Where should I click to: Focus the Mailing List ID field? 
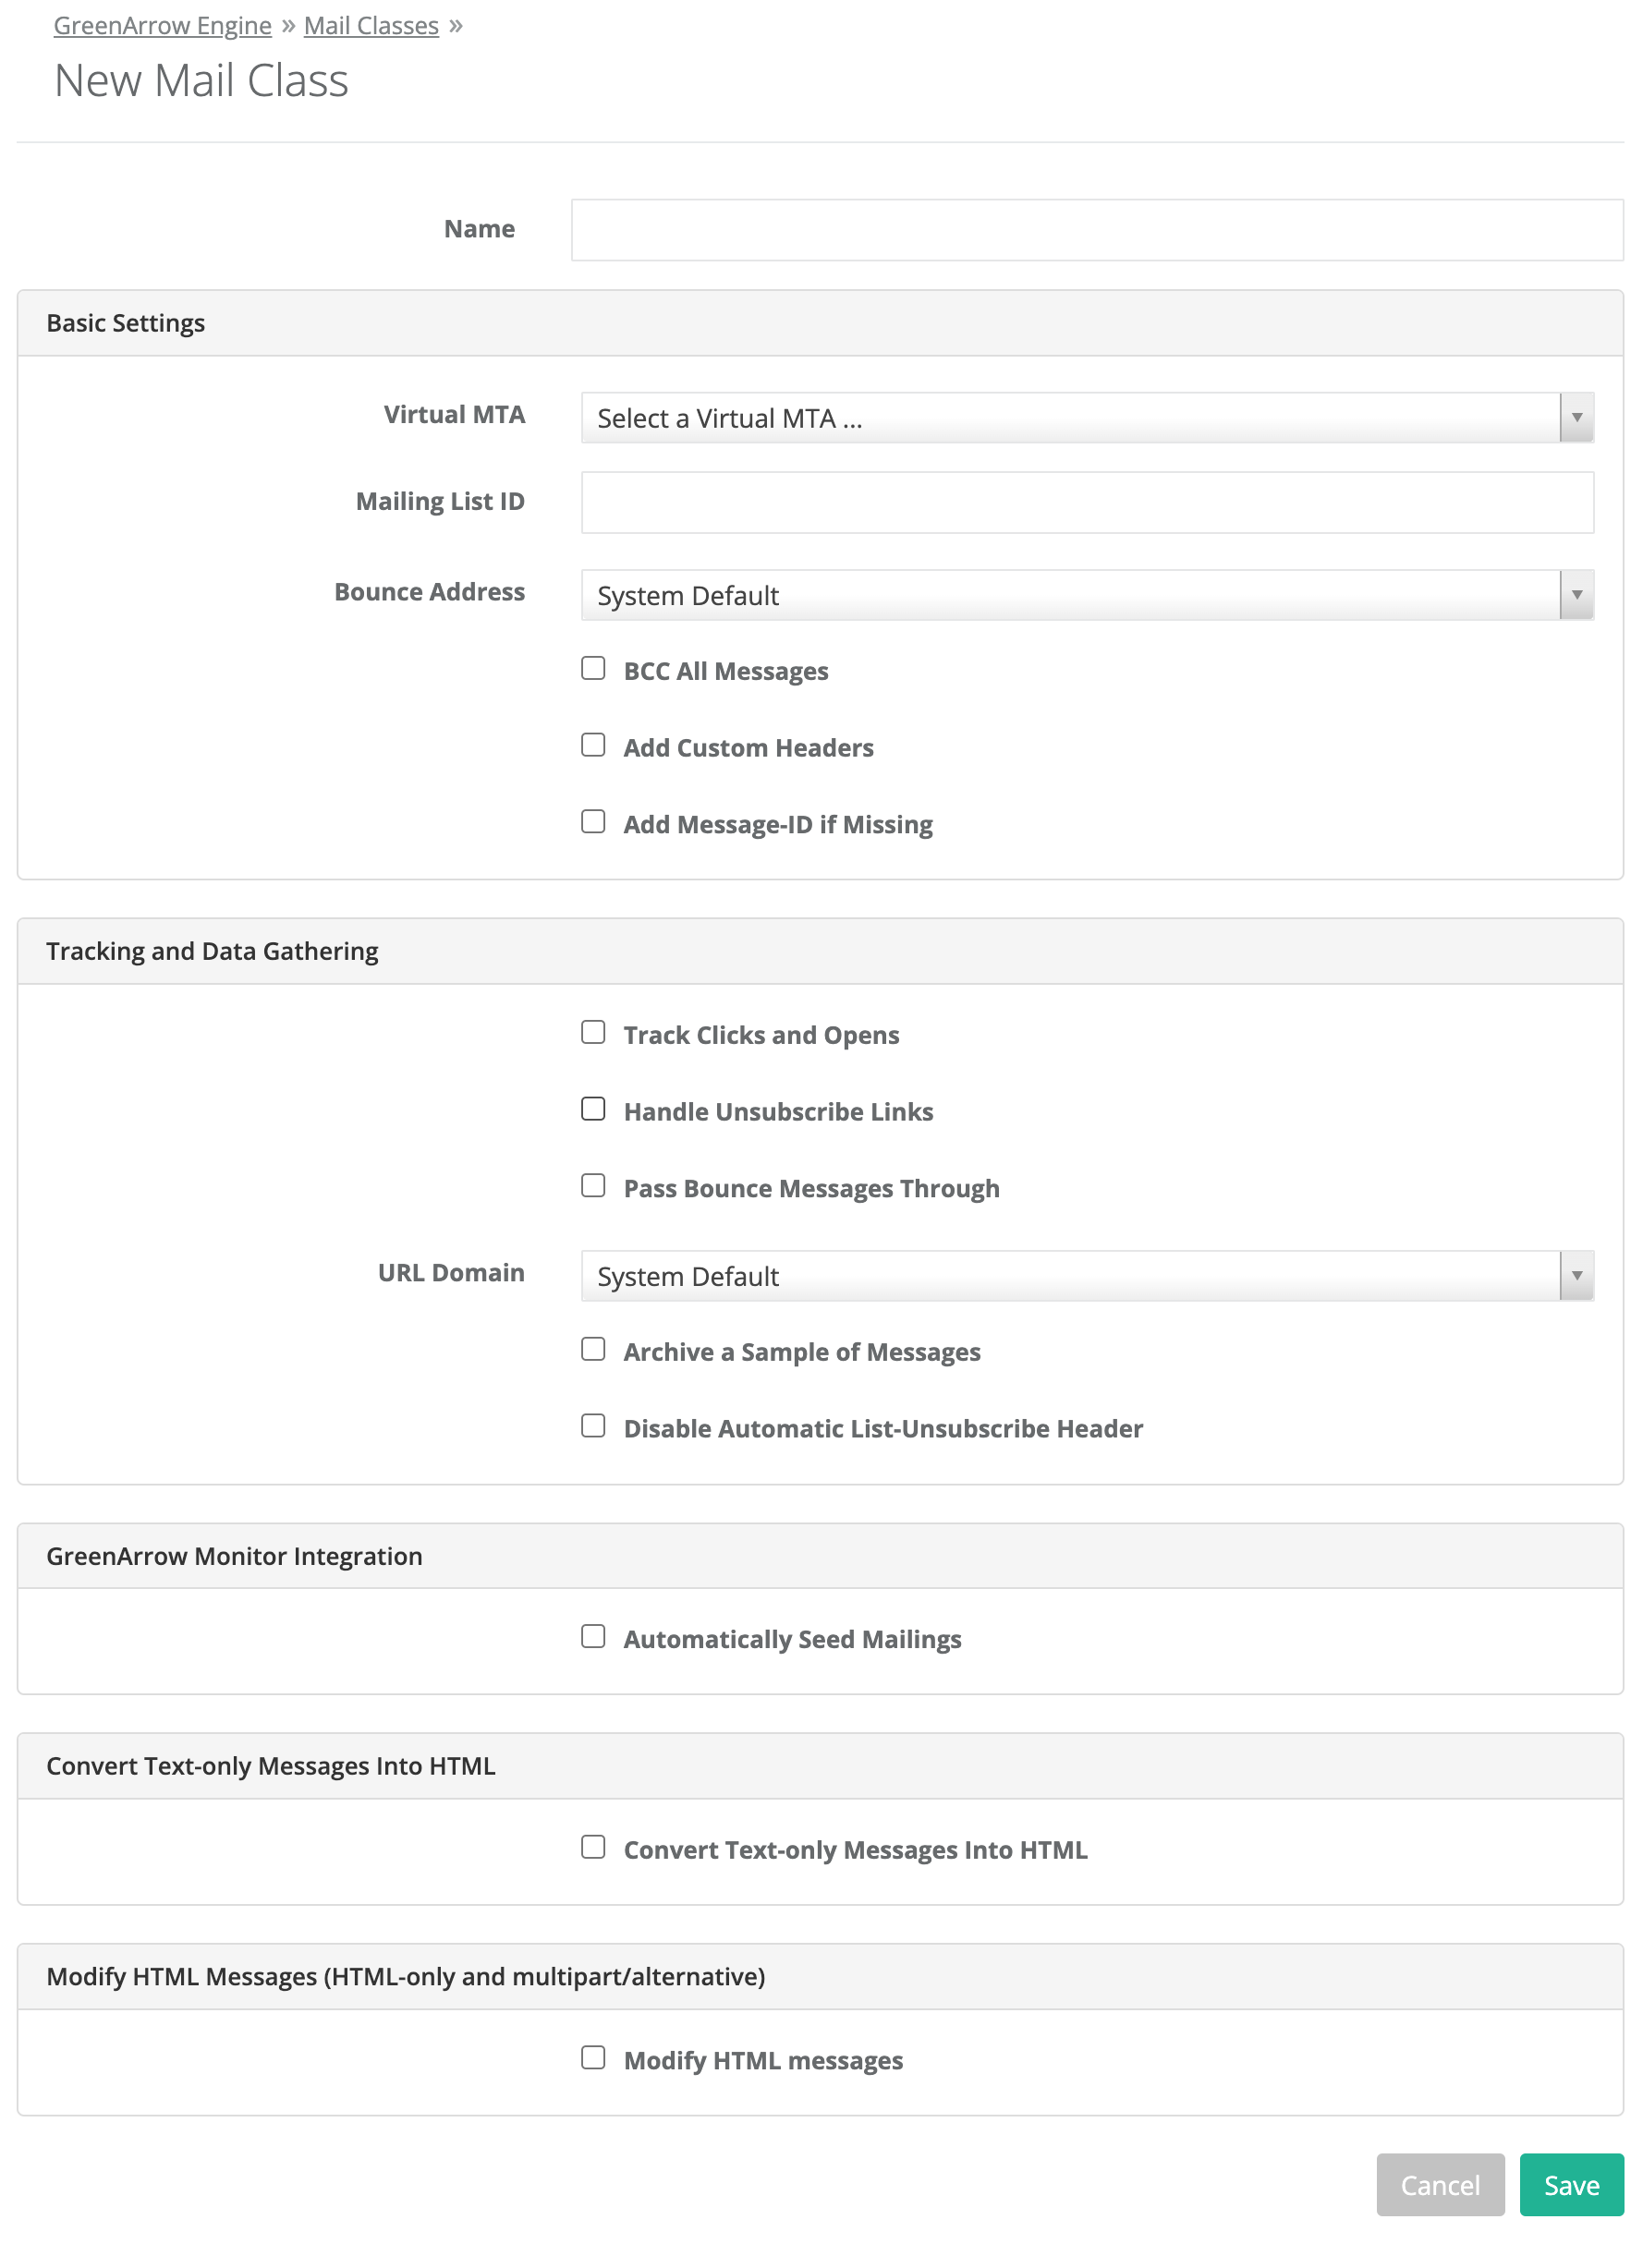pyautogui.click(x=1086, y=502)
